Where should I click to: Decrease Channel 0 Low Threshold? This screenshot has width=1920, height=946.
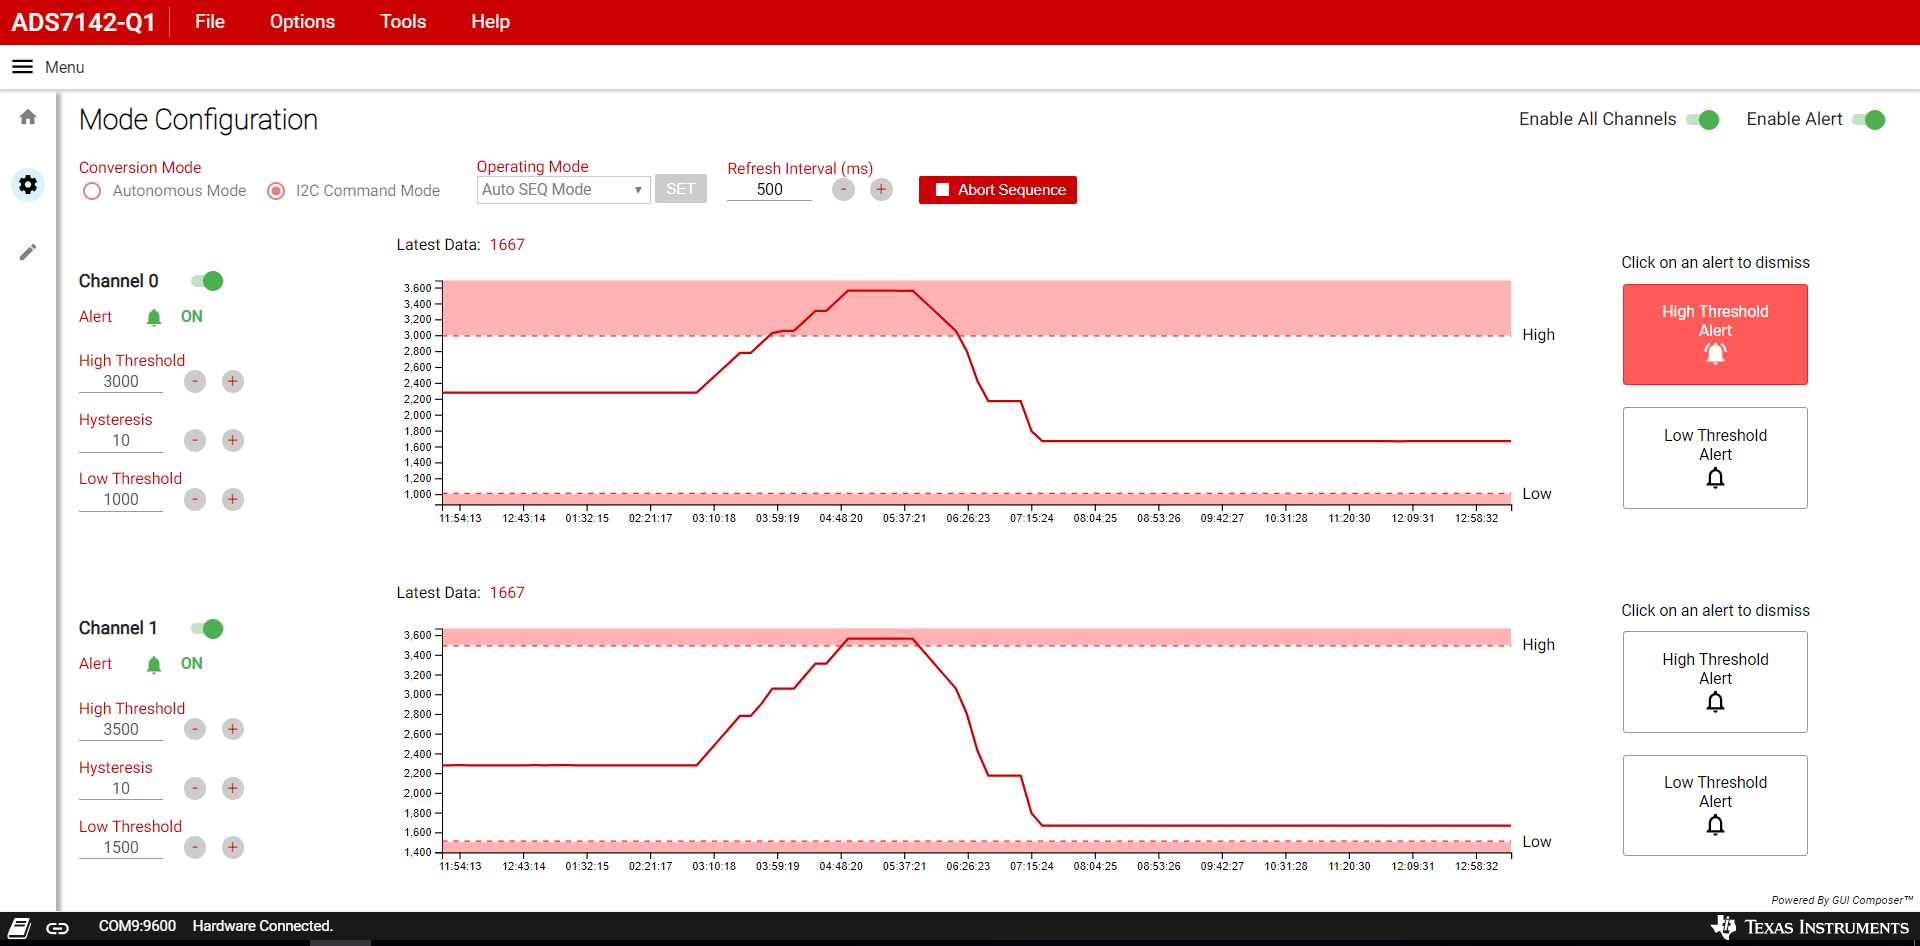click(195, 499)
